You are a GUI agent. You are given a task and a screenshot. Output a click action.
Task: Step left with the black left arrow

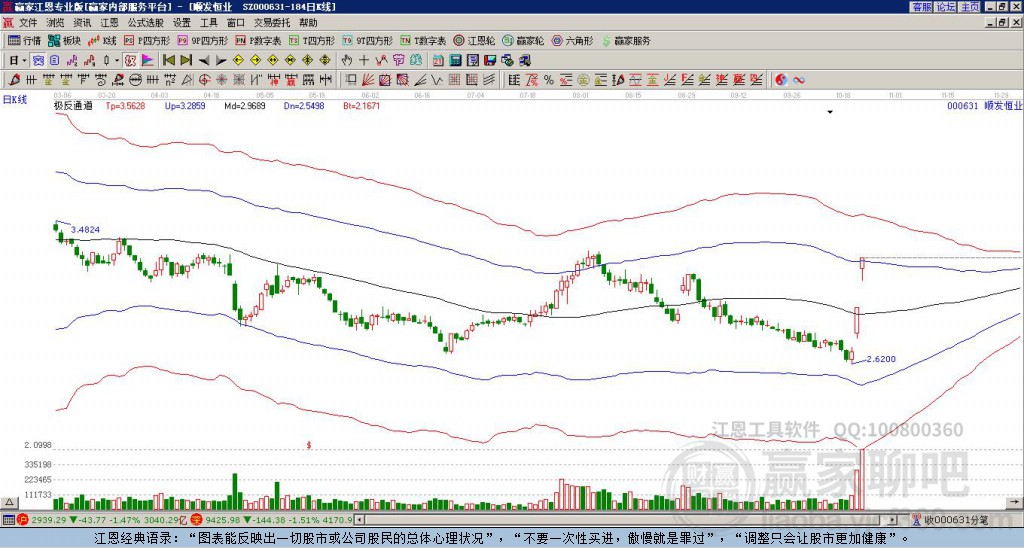coord(204,61)
